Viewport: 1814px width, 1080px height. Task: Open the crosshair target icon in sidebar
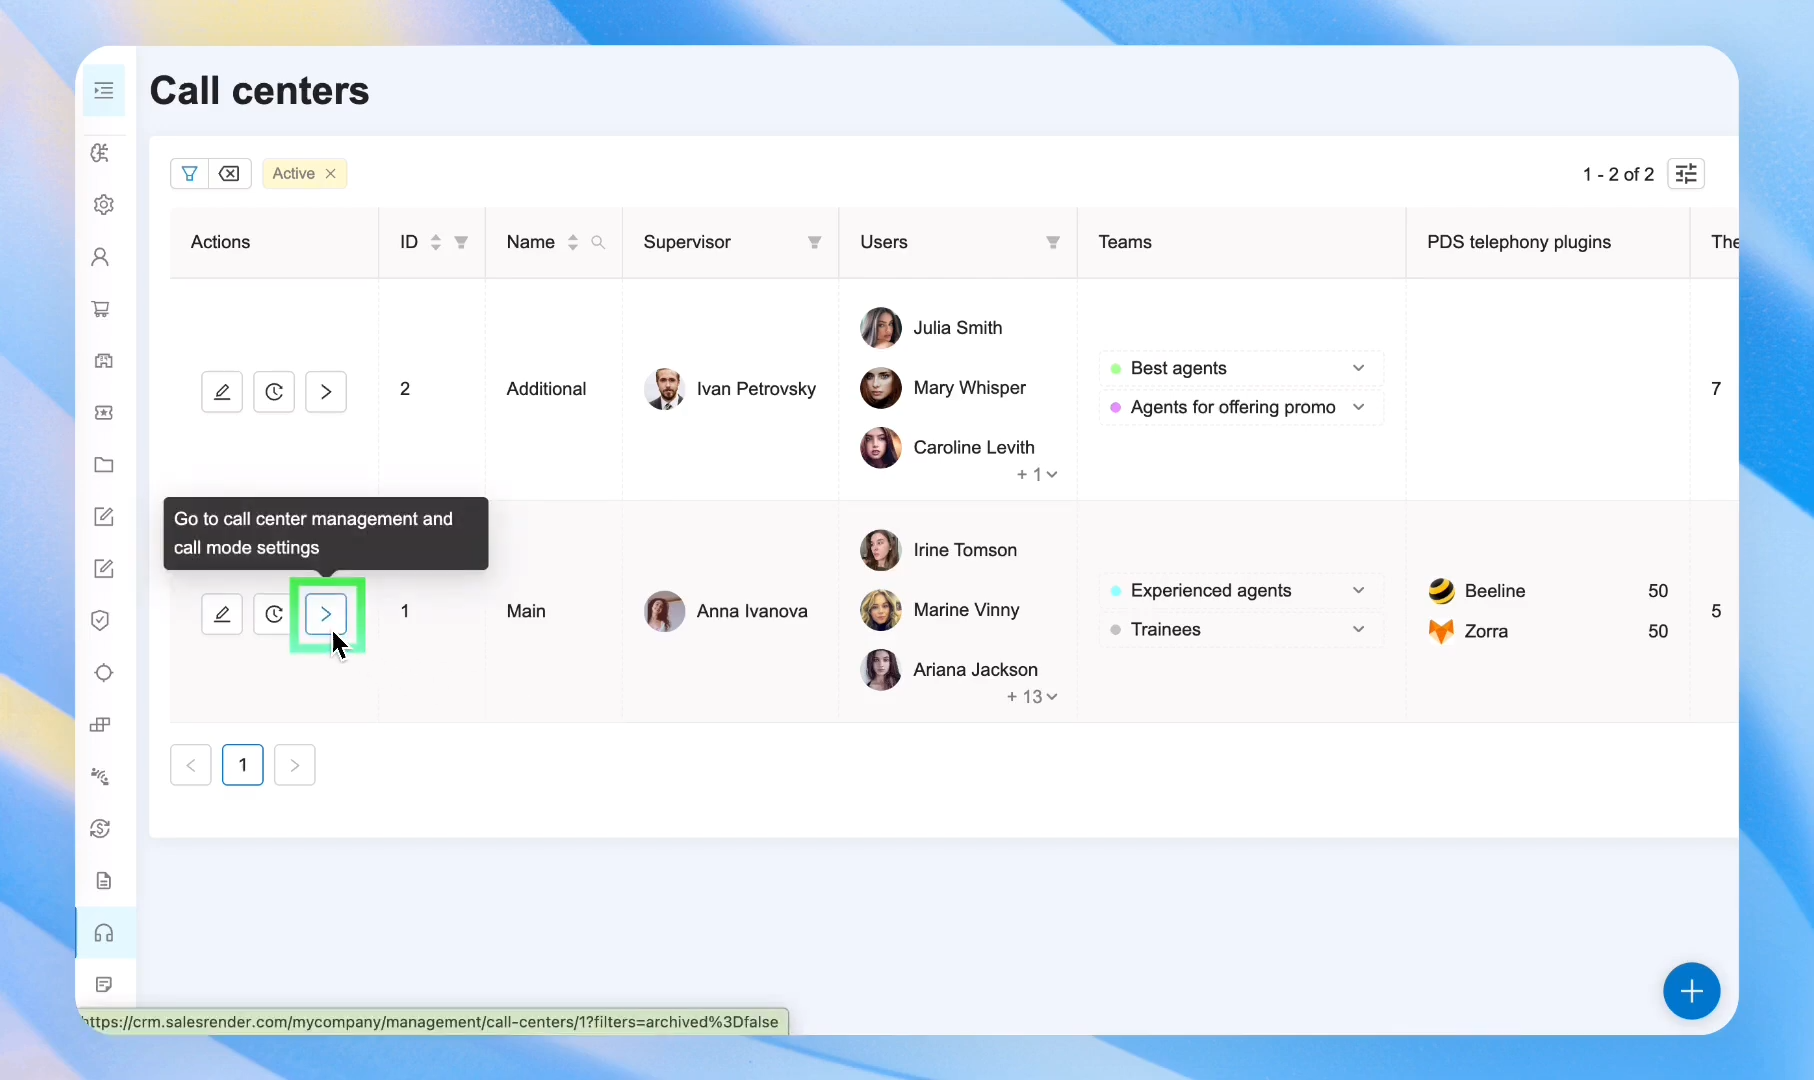click(x=104, y=673)
